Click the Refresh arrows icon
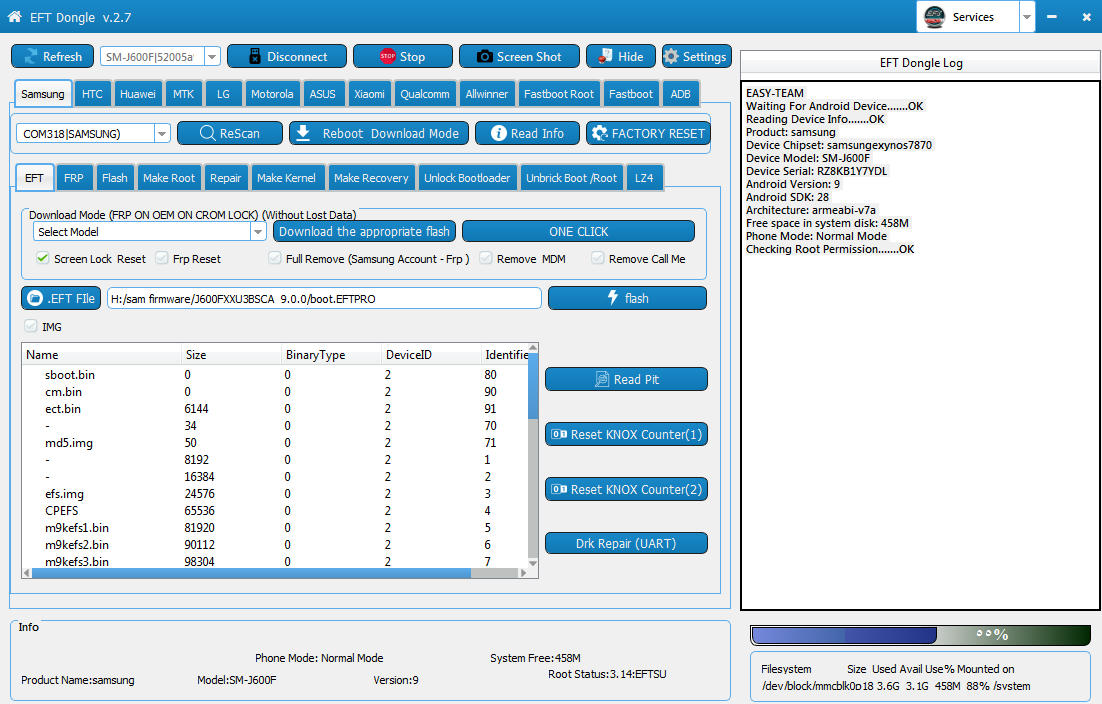1102x704 pixels. coord(31,56)
